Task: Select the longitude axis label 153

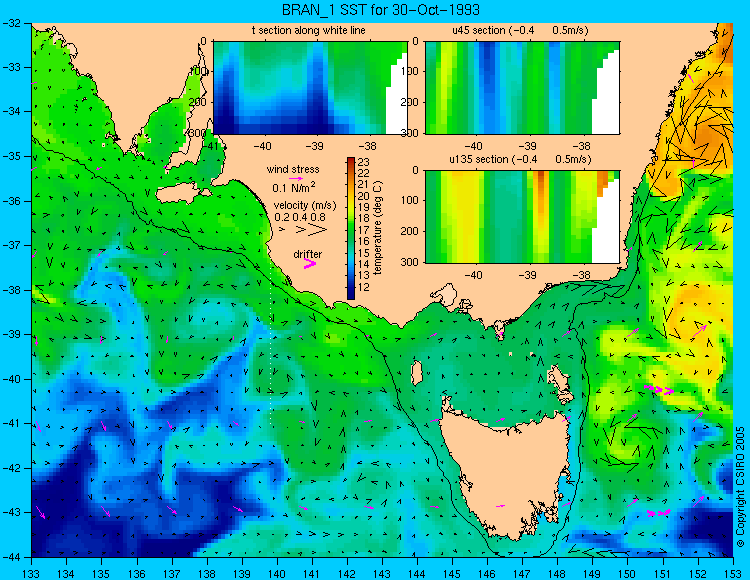Action: tap(732, 573)
